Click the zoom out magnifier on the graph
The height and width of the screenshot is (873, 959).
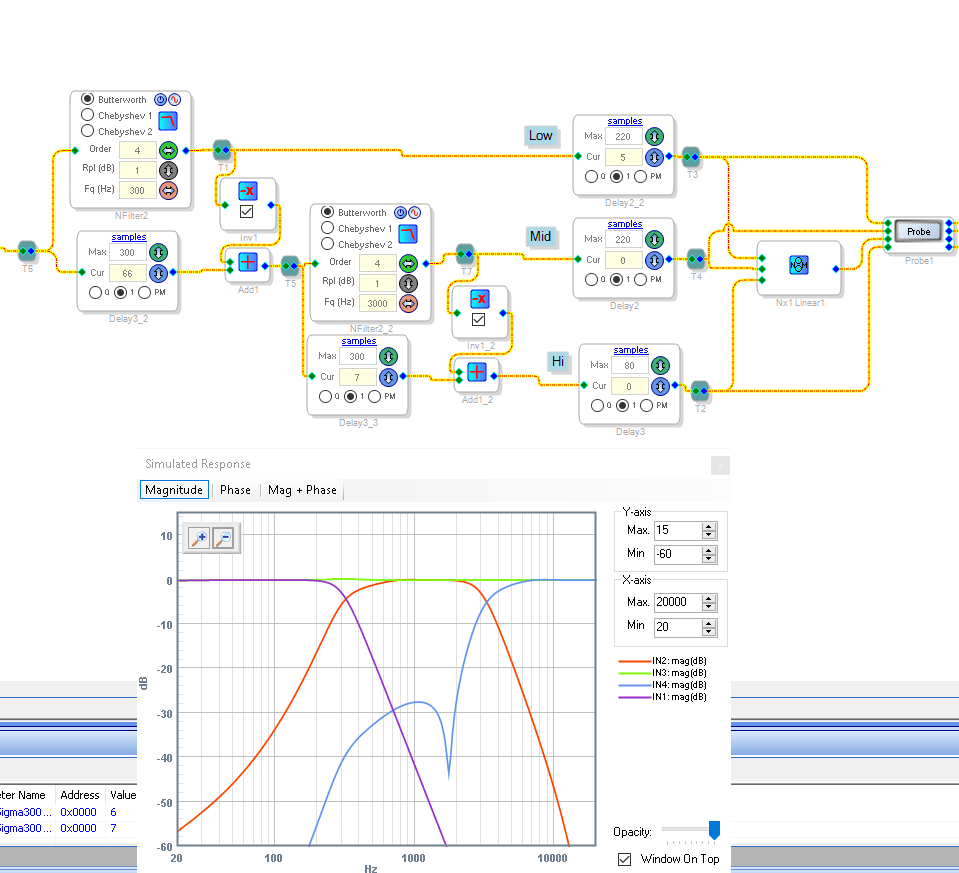(224, 540)
